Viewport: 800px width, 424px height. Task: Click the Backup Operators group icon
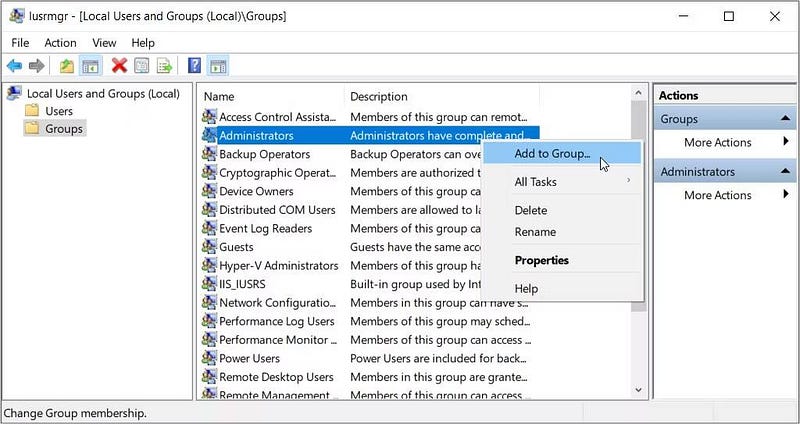tap(209, 154)
